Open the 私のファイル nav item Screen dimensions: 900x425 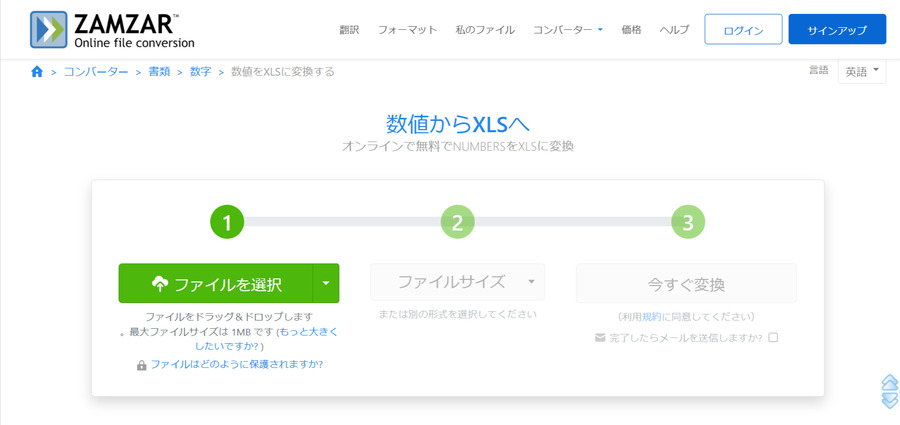click(485, 30)
